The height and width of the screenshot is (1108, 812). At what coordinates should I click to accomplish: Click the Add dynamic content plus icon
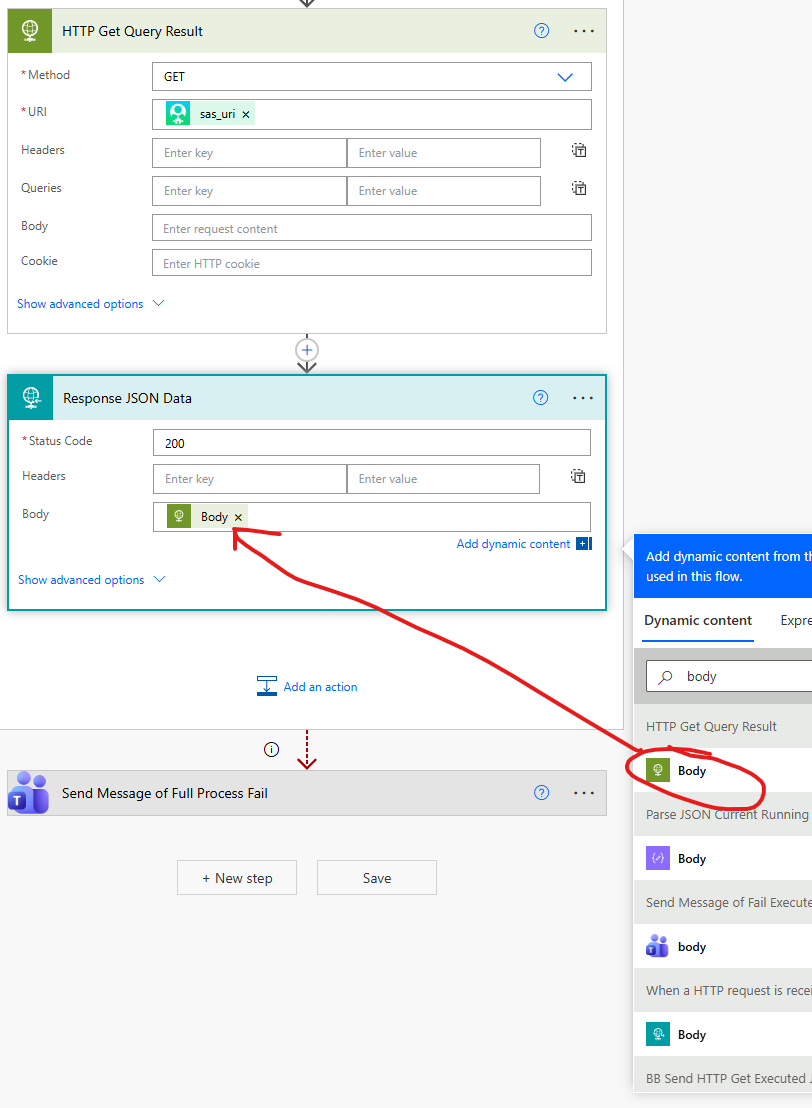coord(584,543)
